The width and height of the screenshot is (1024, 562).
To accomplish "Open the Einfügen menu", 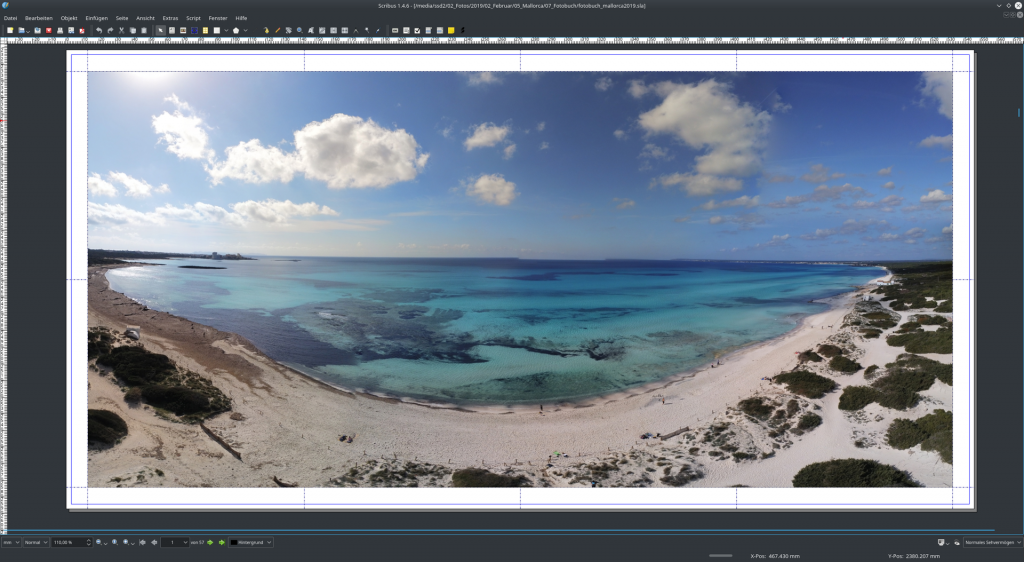I will tap(96, 18).
